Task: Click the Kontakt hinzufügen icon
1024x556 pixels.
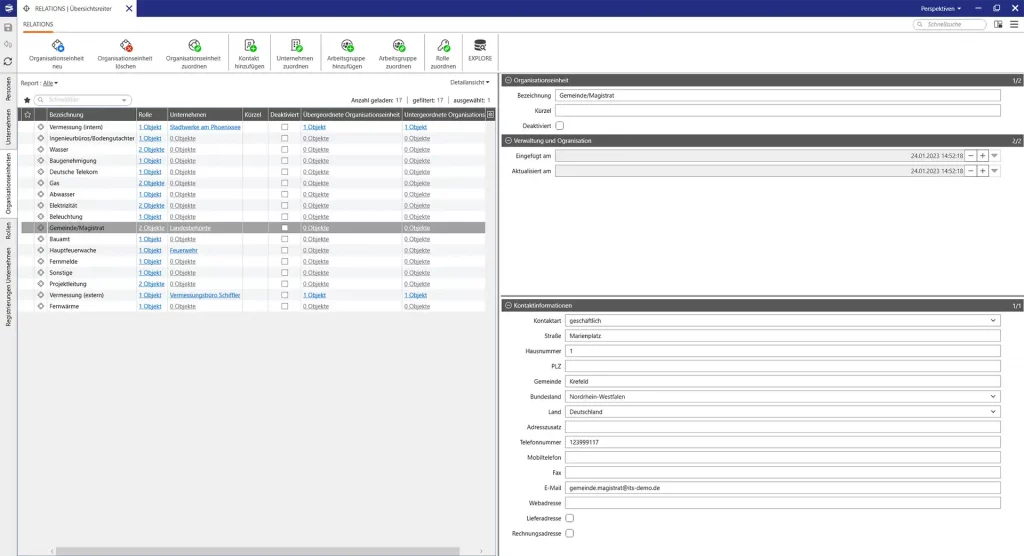Action: pyautogui.click(x=249, y=46)
